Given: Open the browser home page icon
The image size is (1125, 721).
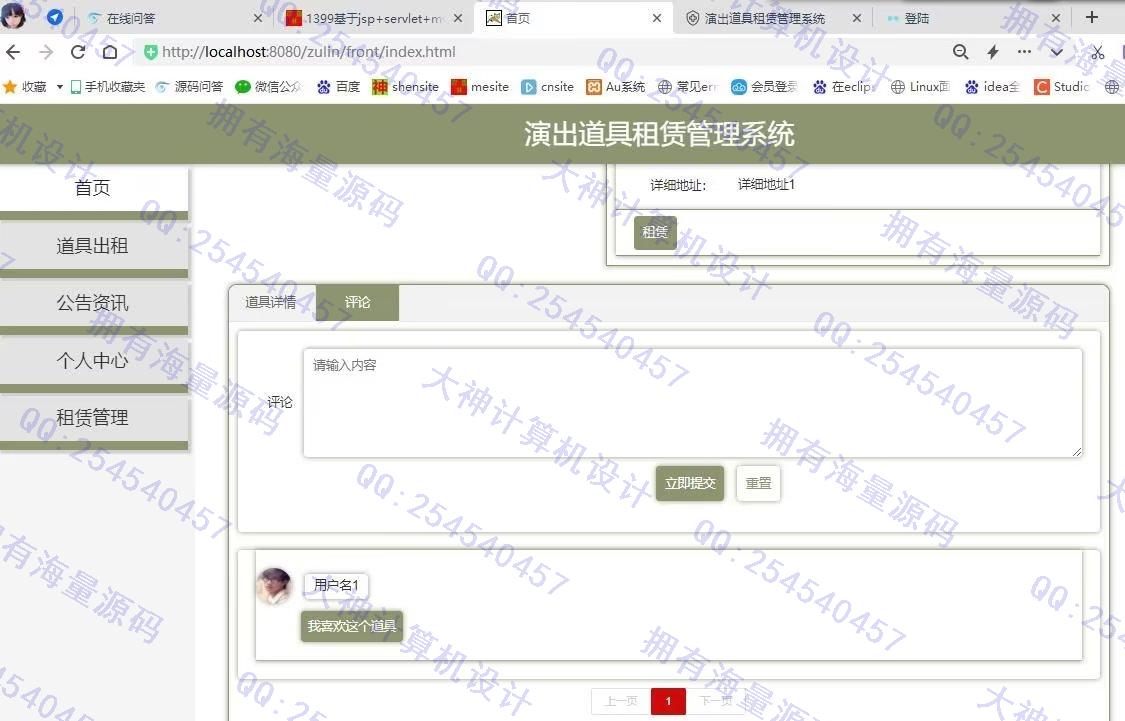Looking at the screenshot, I should coord(110,52).
